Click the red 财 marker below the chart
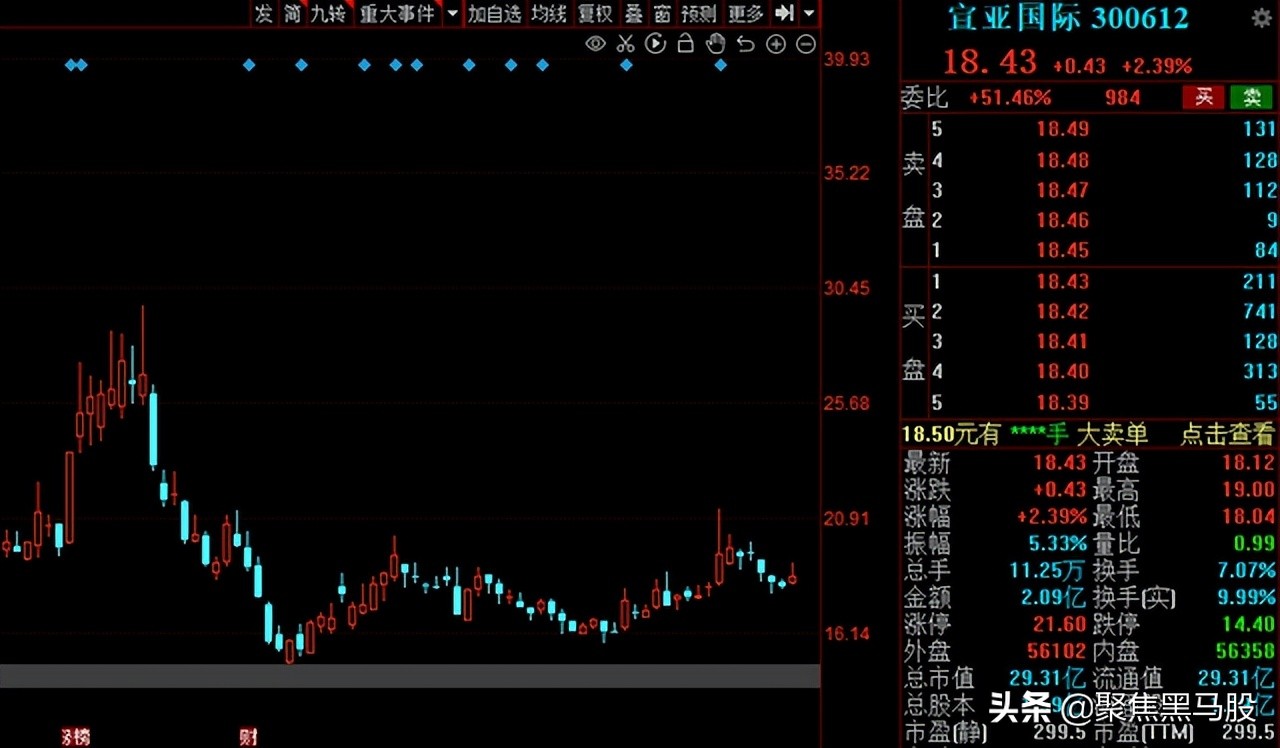 point(248,738)
